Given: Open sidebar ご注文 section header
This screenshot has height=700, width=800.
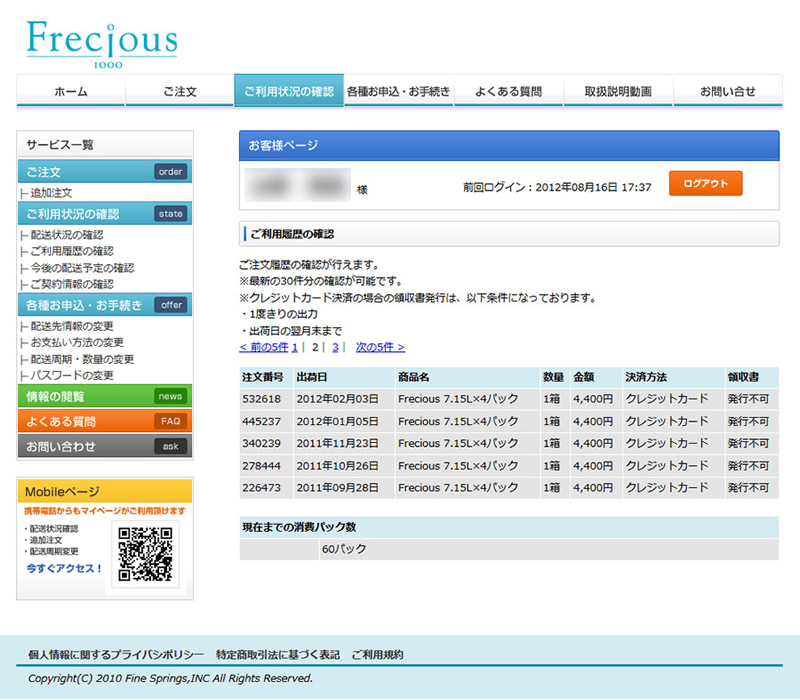Looking at the screenshot, I should [105, 172].
